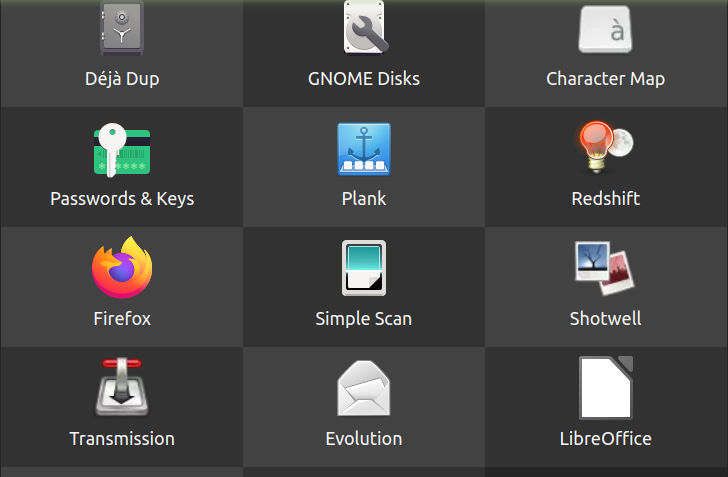Viewport: 728px width, 477px height.
Task: Click the "Evolution" label
Action: click(364, 439)
